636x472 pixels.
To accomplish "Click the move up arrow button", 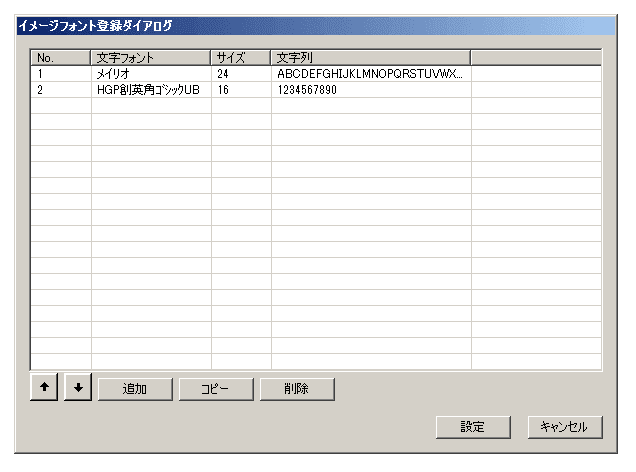I will (44, 389).
